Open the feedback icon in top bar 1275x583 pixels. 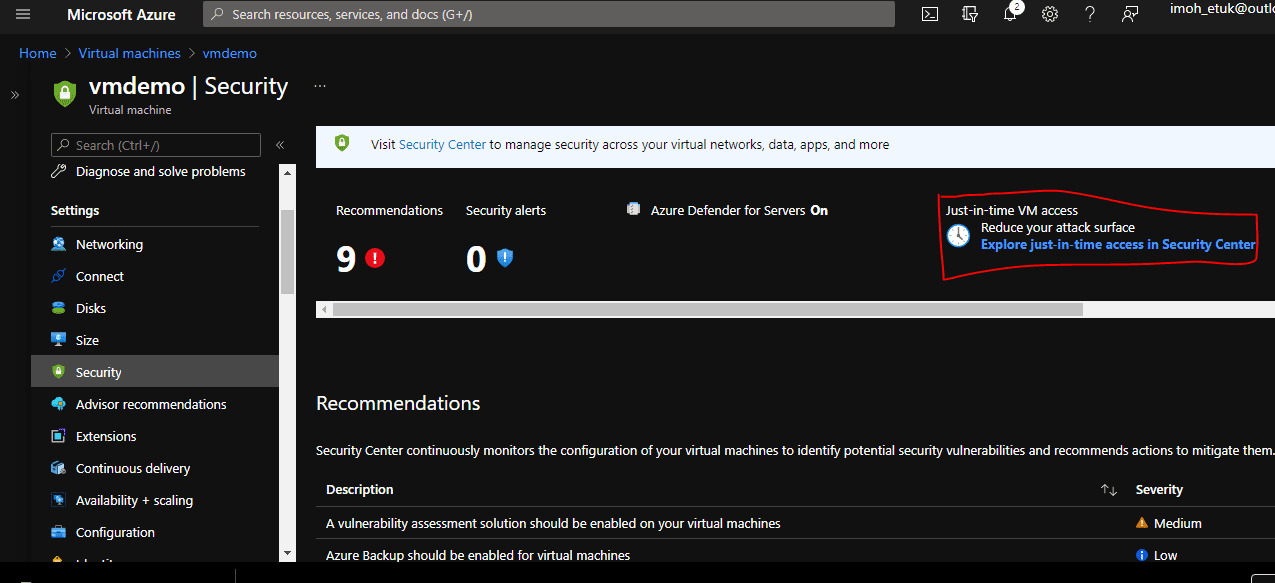click(x=1130, y=15)
